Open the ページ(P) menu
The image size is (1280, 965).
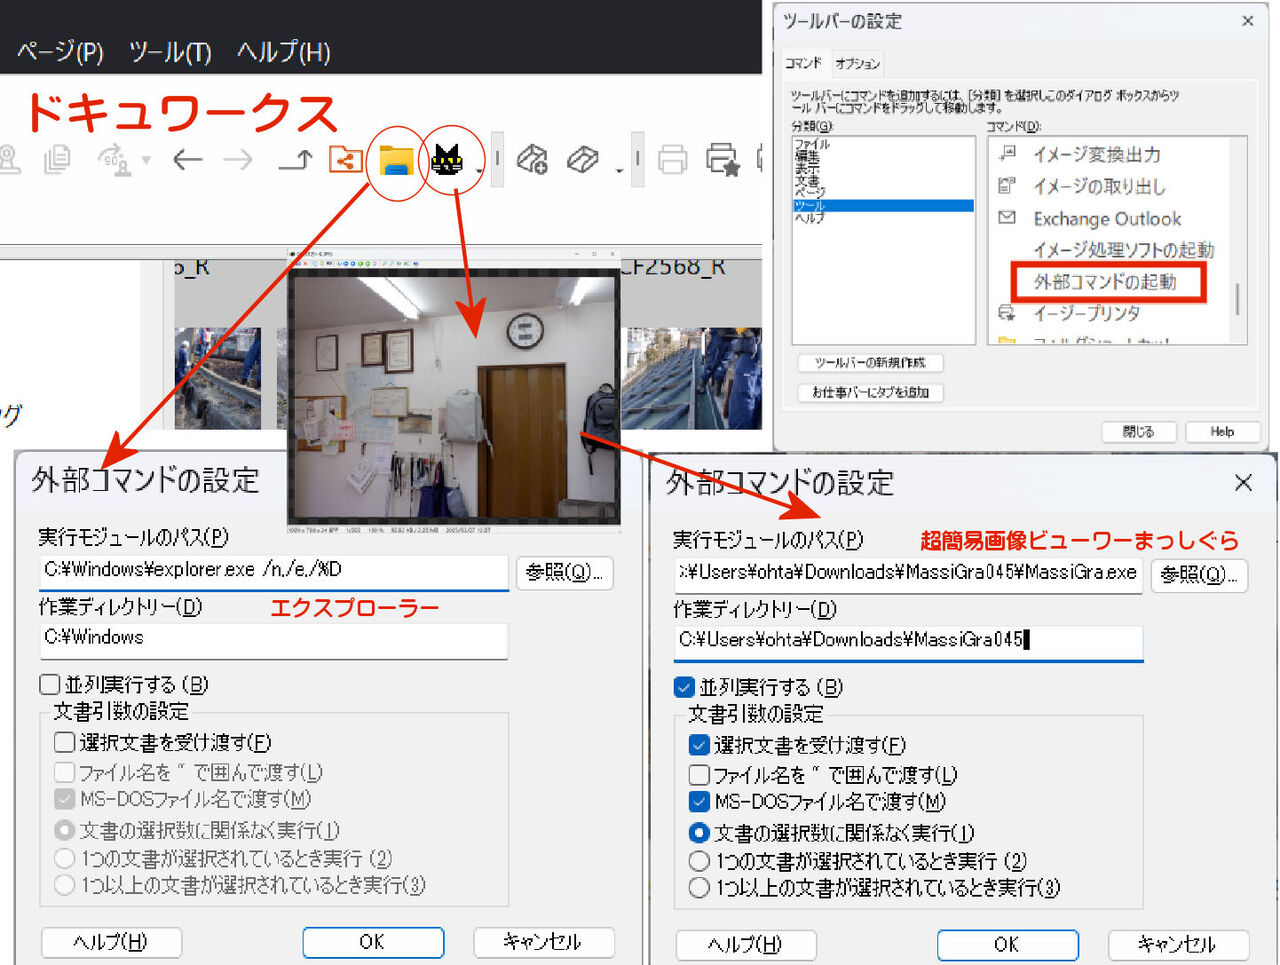pyautogui.click(x=60, y=52)
